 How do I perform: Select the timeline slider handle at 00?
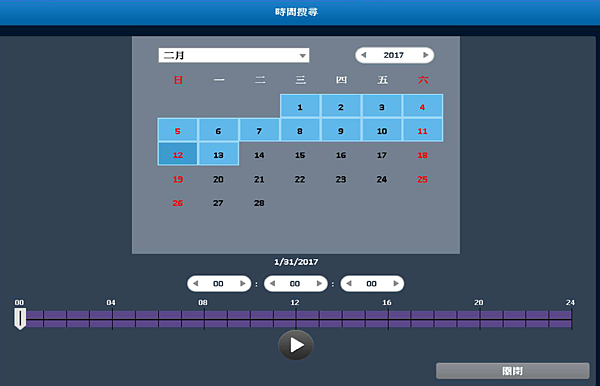(x=20, y=319)
